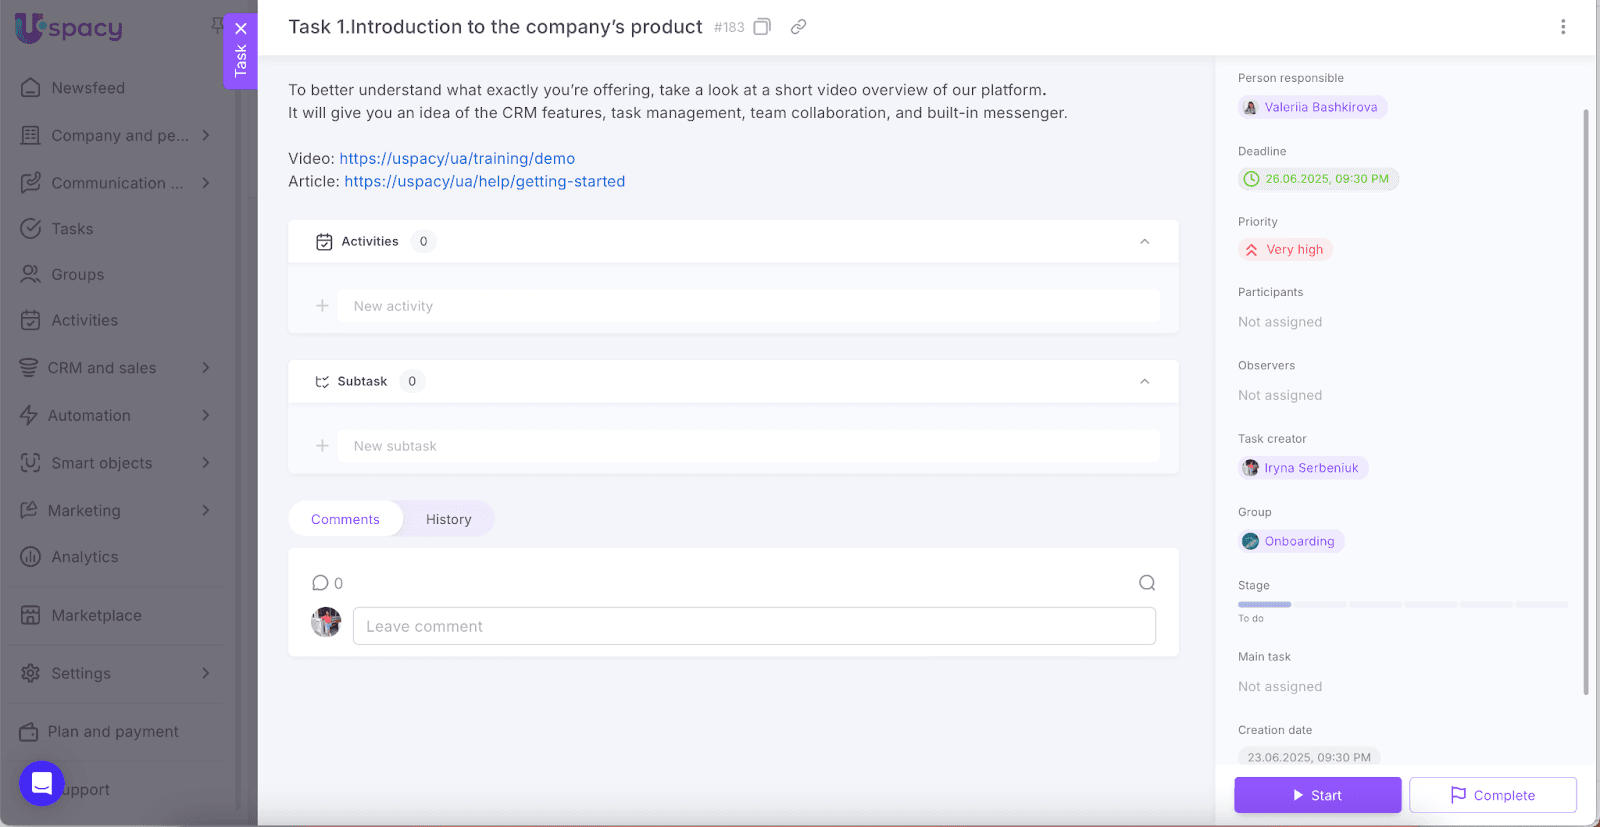Select the Comments tab
This screenshot has width=1600, height=827.
pos(345,519)
